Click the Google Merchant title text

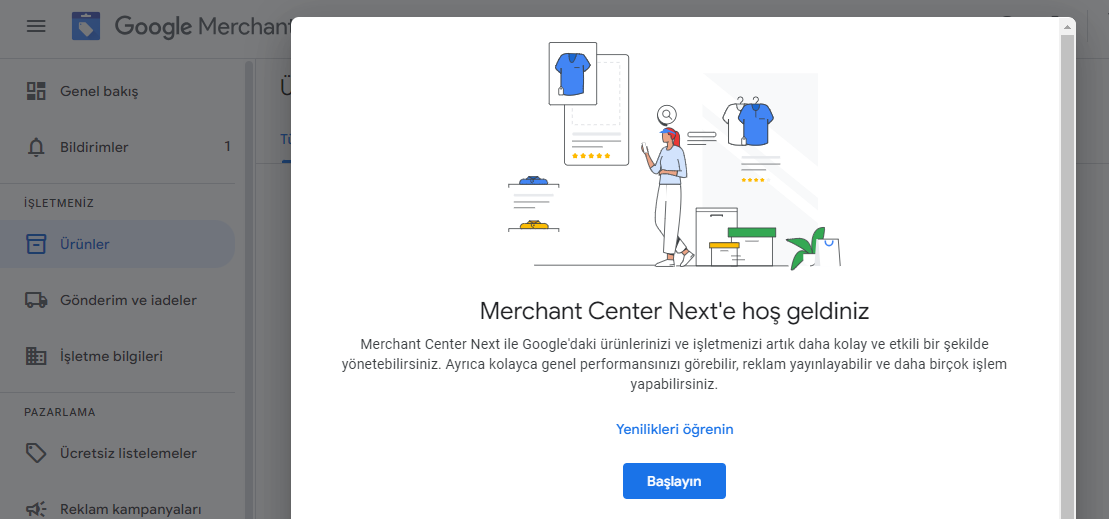[x=202, y=26]
